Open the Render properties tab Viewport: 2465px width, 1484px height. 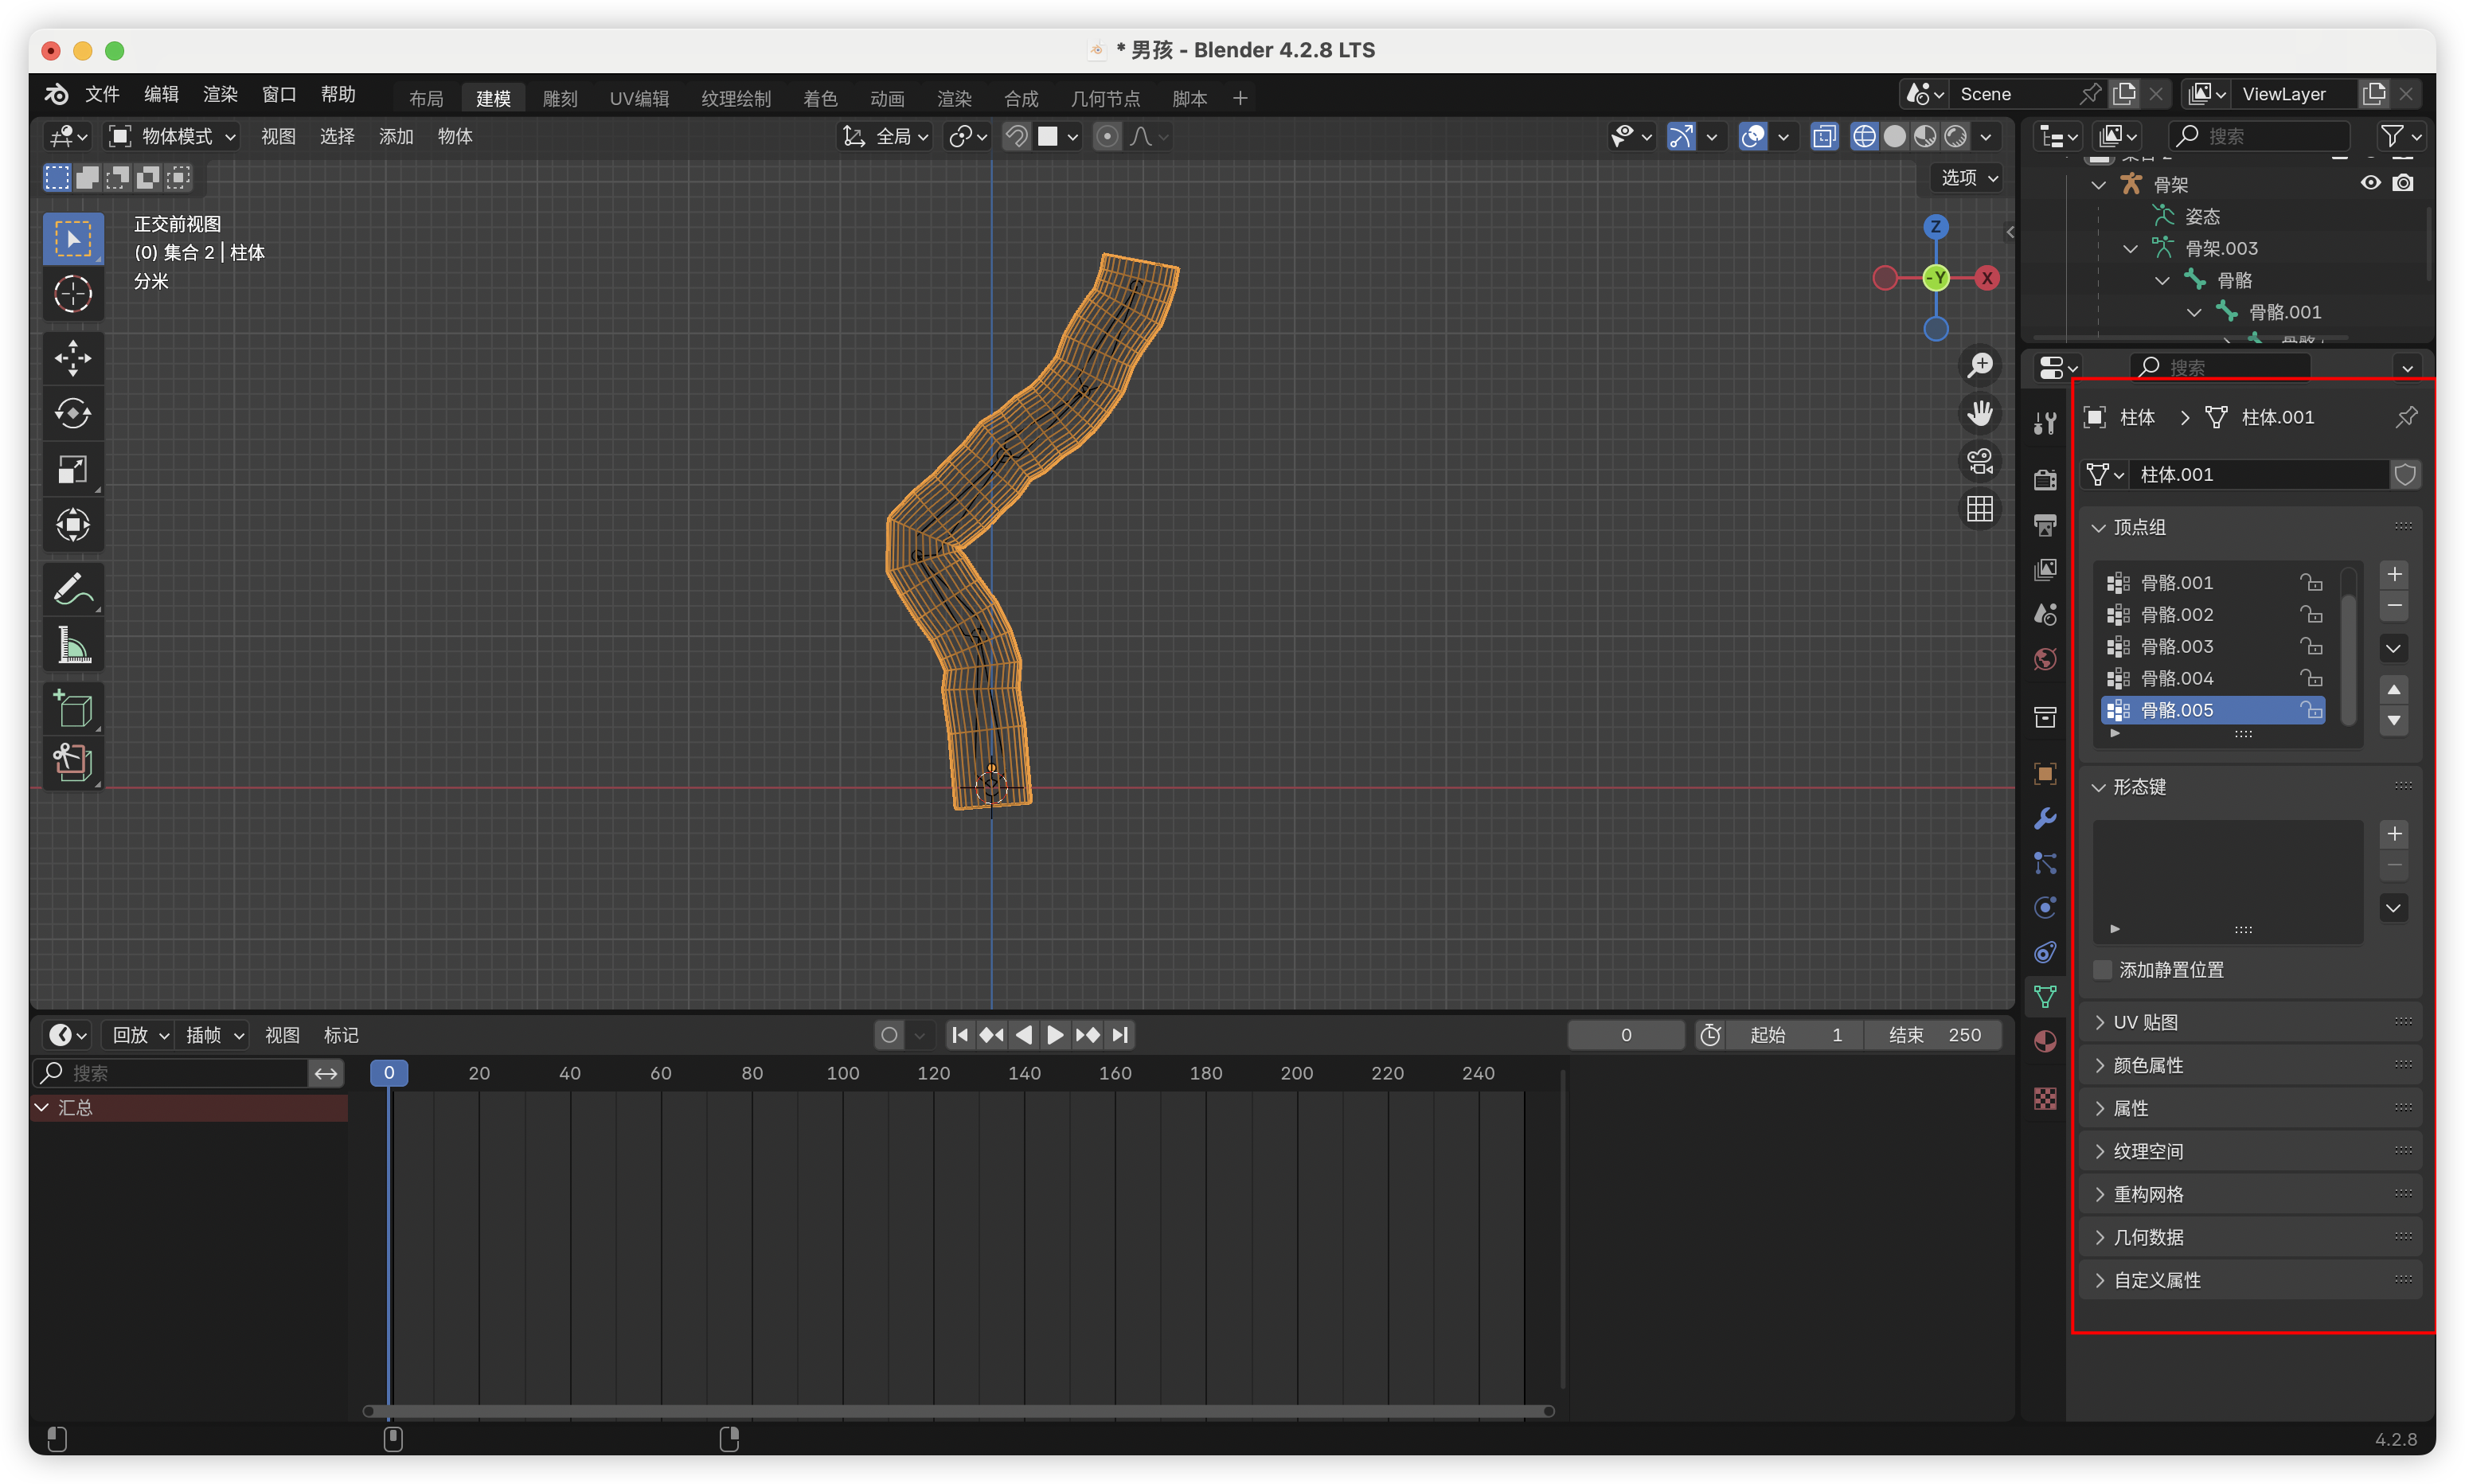click(x=2045, y=480)
